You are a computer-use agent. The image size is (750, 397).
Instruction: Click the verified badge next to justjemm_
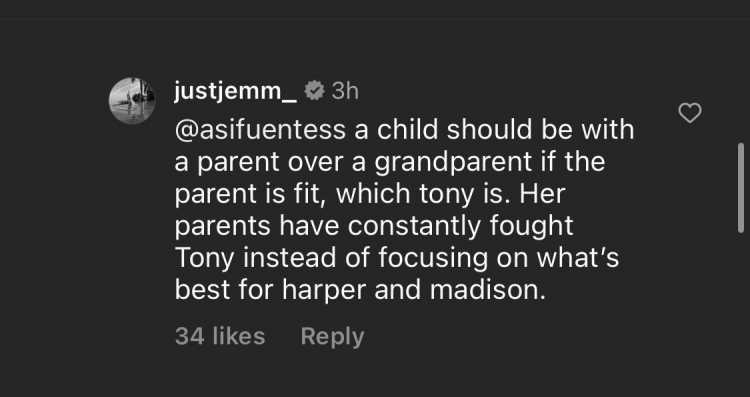coord(314,90)
